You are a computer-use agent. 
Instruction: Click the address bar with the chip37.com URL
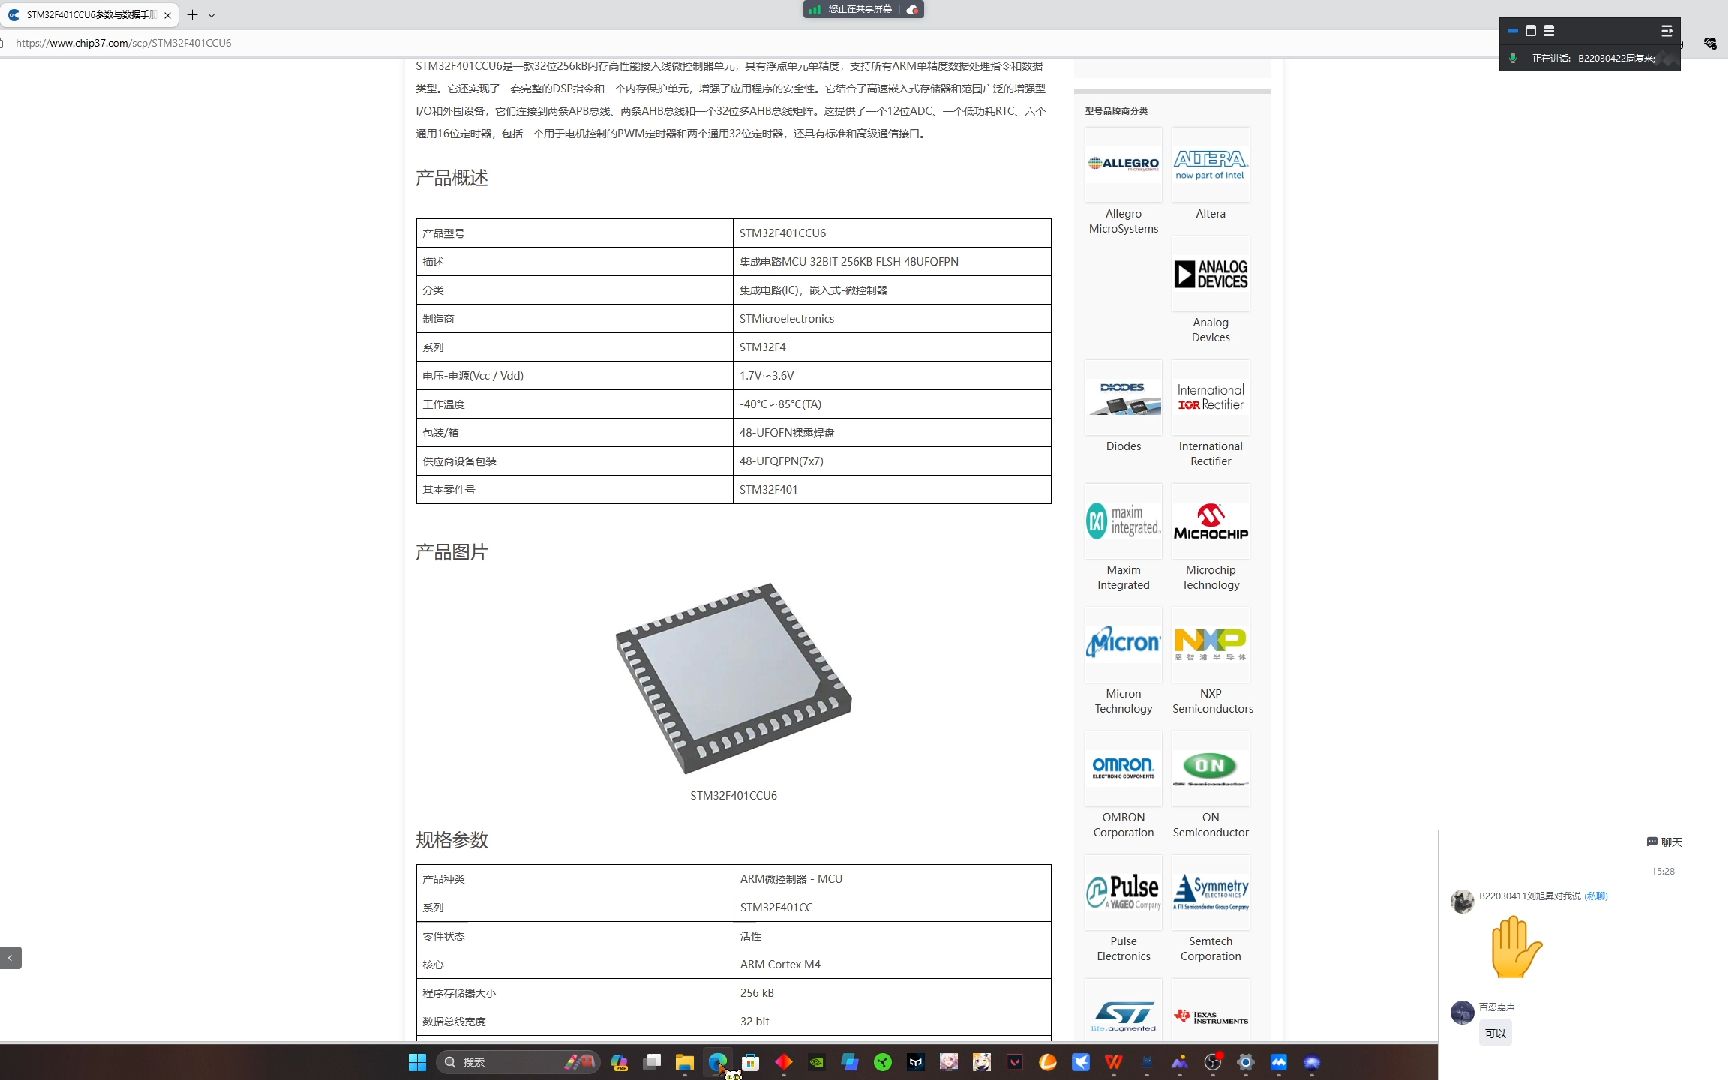(x=124, y=43)
